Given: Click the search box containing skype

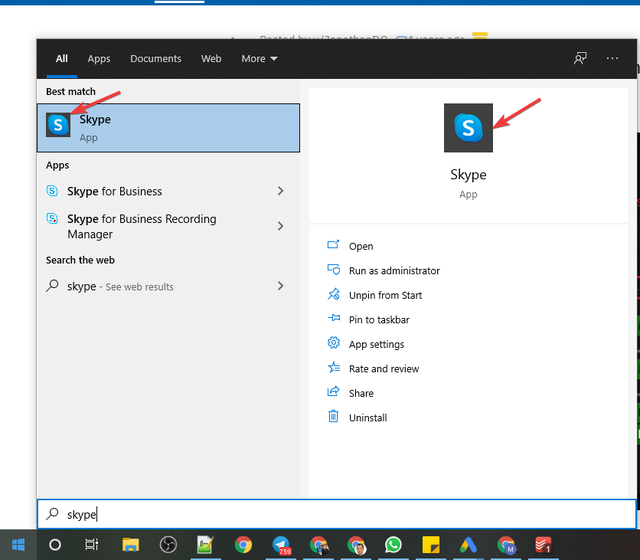Looking at the screenshot, I should 337,514.
